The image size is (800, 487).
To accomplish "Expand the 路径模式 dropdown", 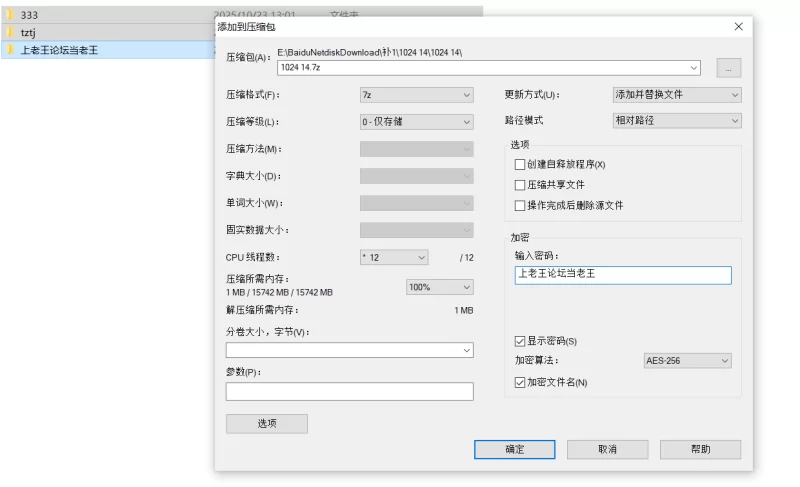I will [x=677, y=120].
